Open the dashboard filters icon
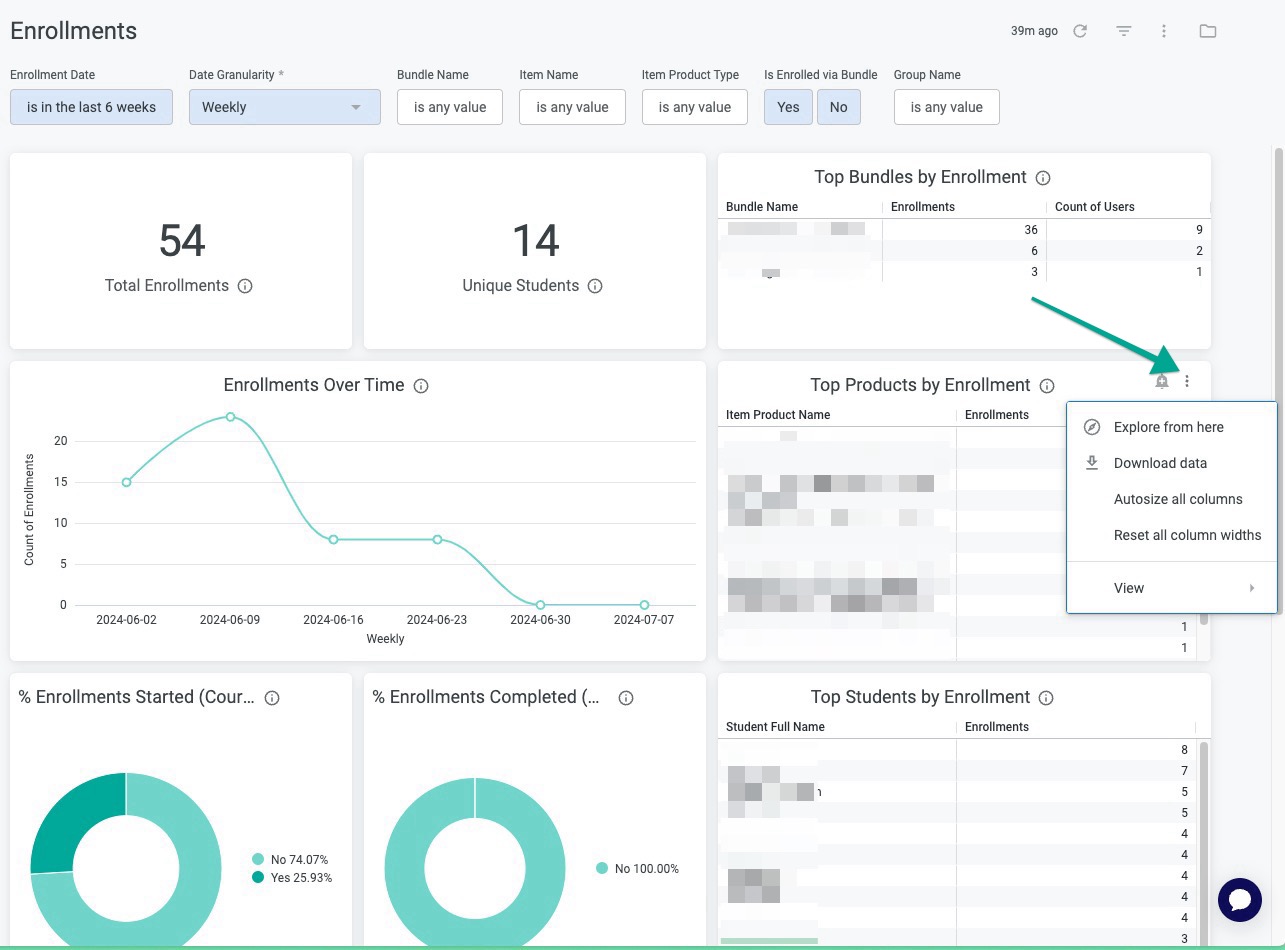The image size is (1285, 950). (x=1122, y=31)
